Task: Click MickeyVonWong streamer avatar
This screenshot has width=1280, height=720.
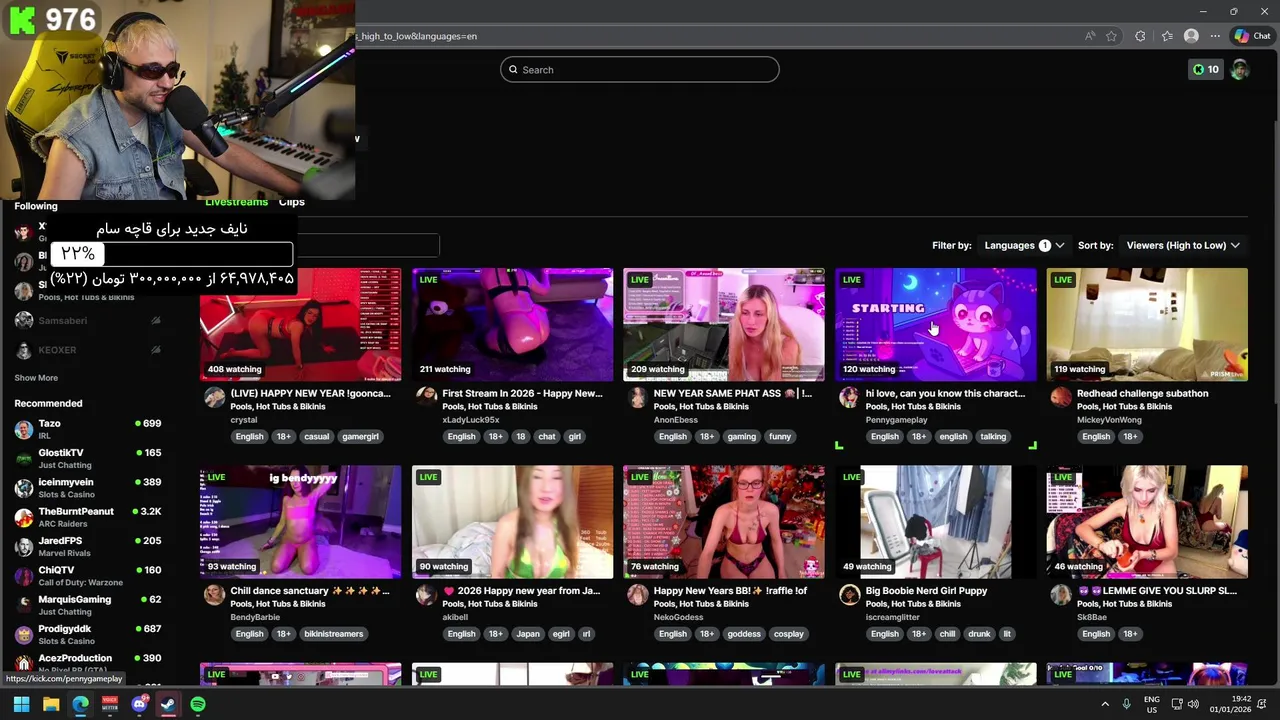Action: pos(1061,398)
